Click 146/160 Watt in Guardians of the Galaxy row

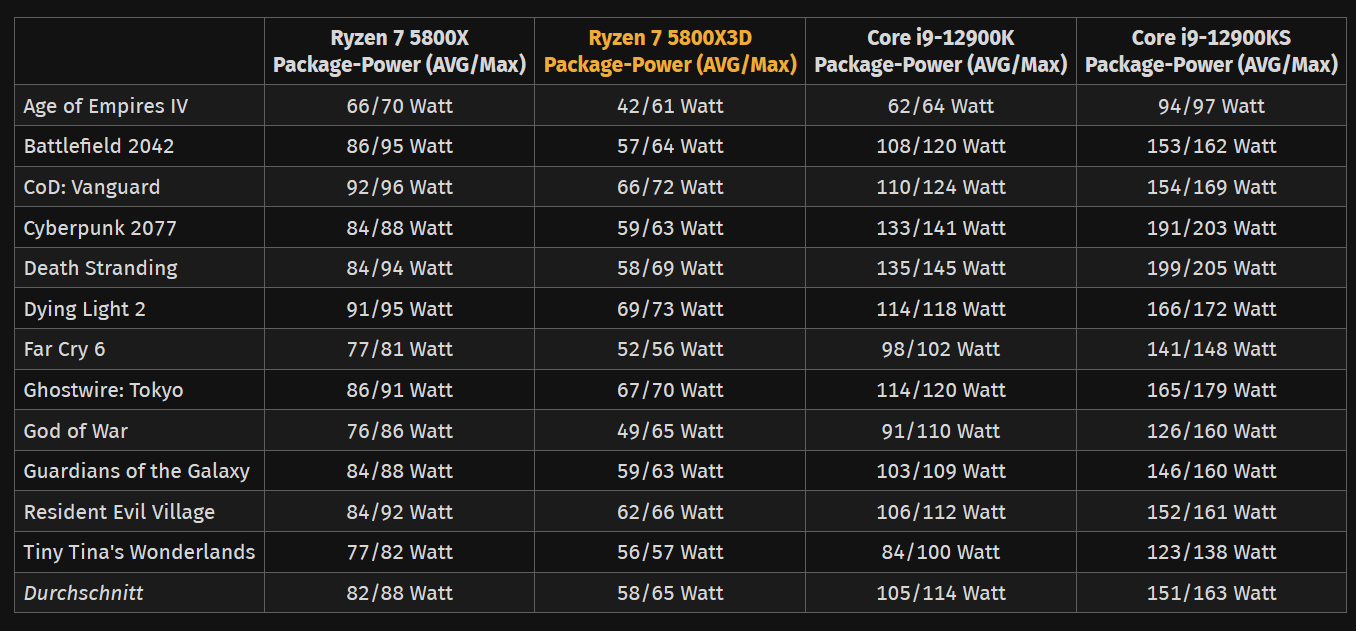(x=1211, y=471)
